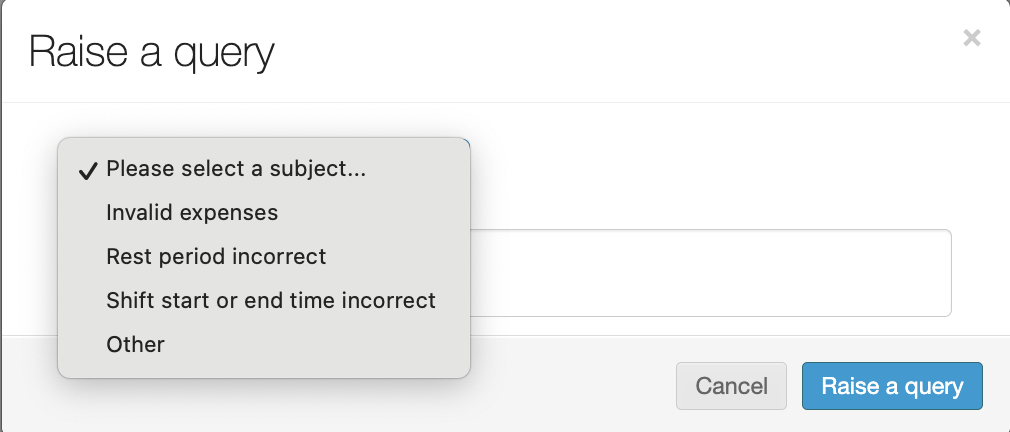
Task: Submit with the blue Raise a query button
Action: 892,386
